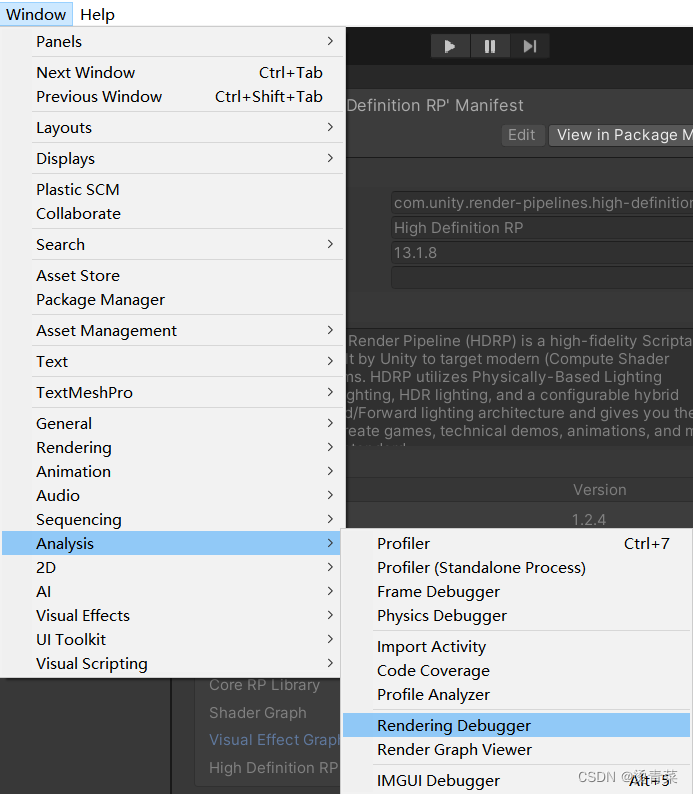Expand the UI Toolkit submenu
The image size is (693, 794).
tap(173, 640)
